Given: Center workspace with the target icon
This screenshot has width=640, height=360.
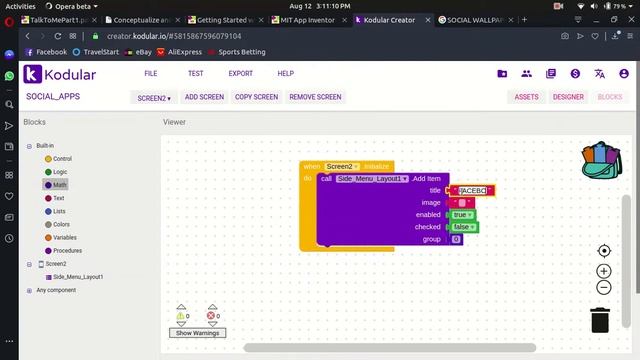Looking at the screenshot, I should [604, 251].
